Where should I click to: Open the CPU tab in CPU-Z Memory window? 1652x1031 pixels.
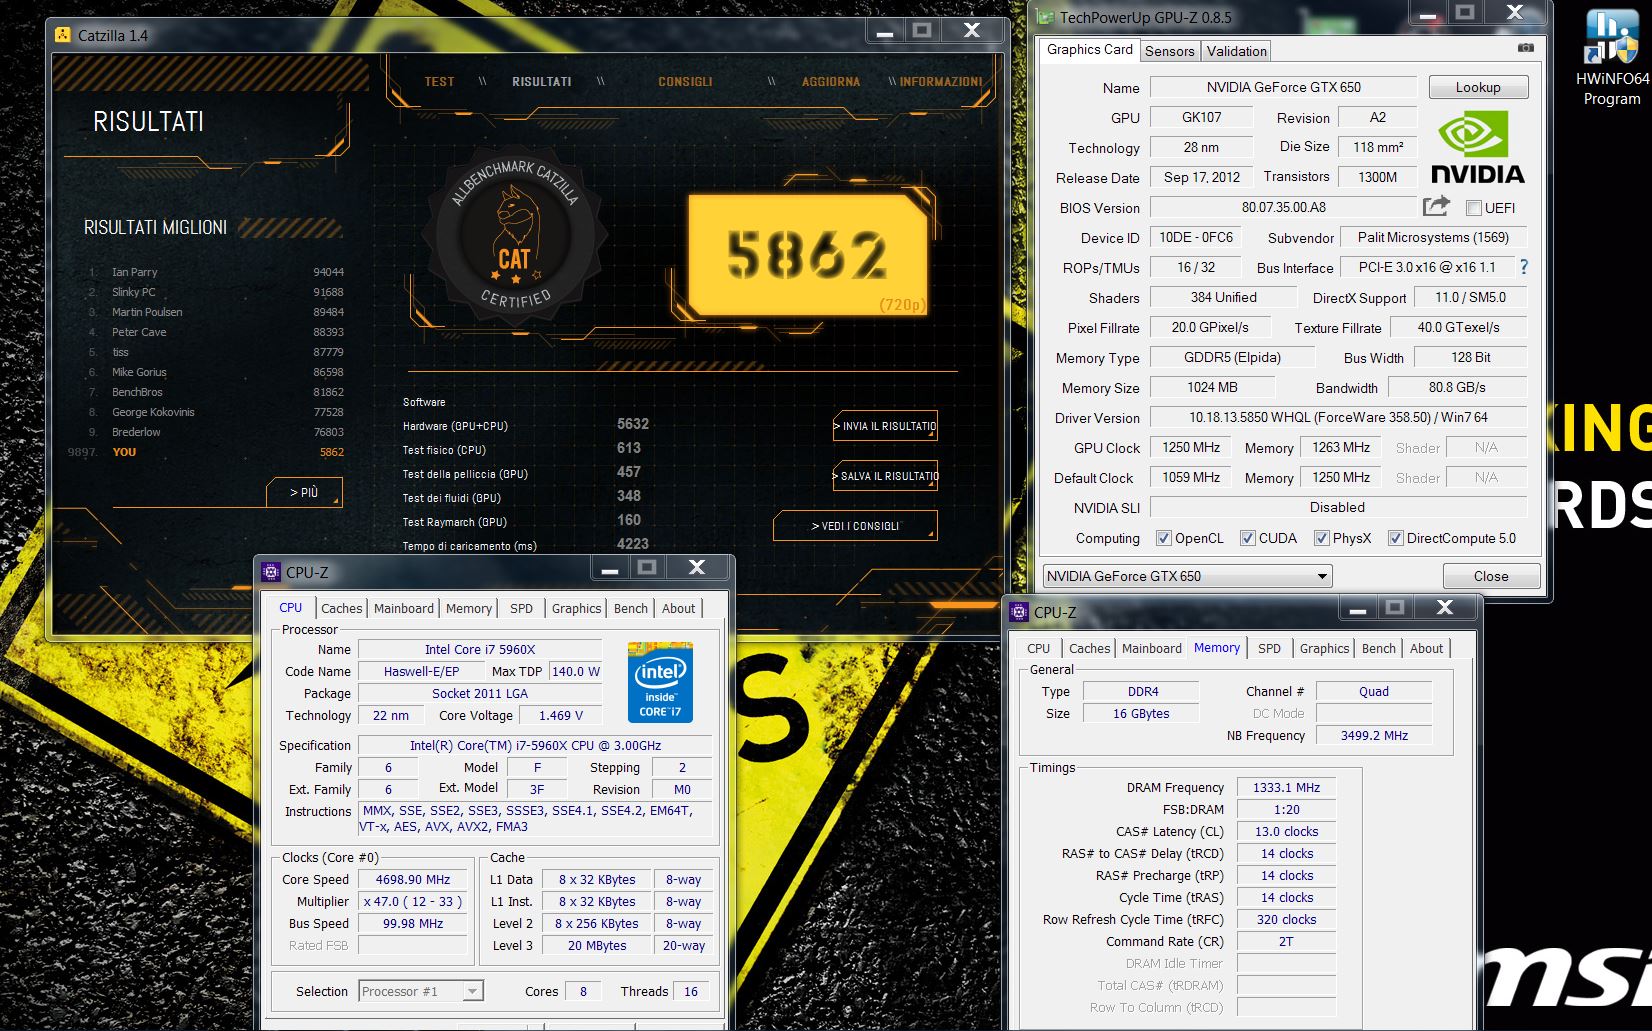tap(1038, 648)
